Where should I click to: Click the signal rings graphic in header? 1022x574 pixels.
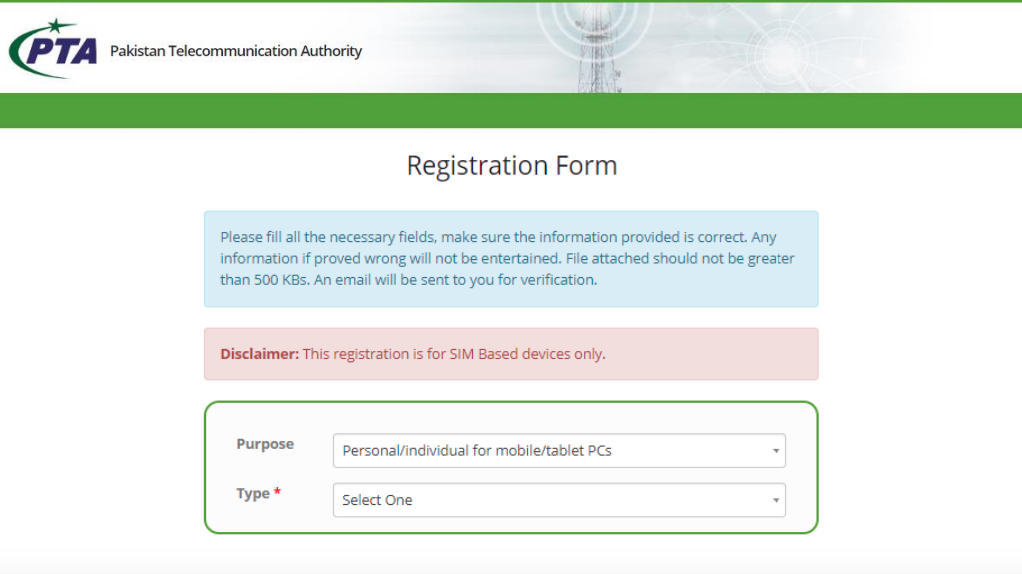tap(779, 45)
